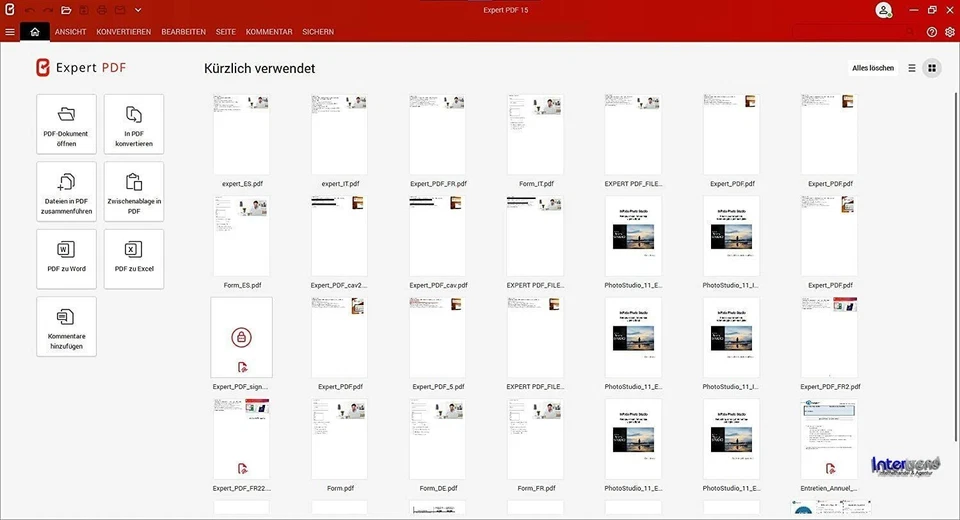Click the Undo arrow in the title bar
The image size is (960, 520).
point(29,10)
